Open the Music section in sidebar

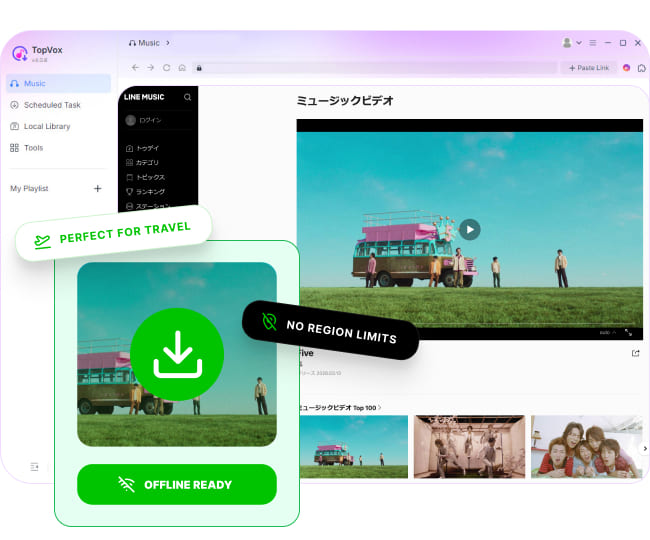(58, 83)
